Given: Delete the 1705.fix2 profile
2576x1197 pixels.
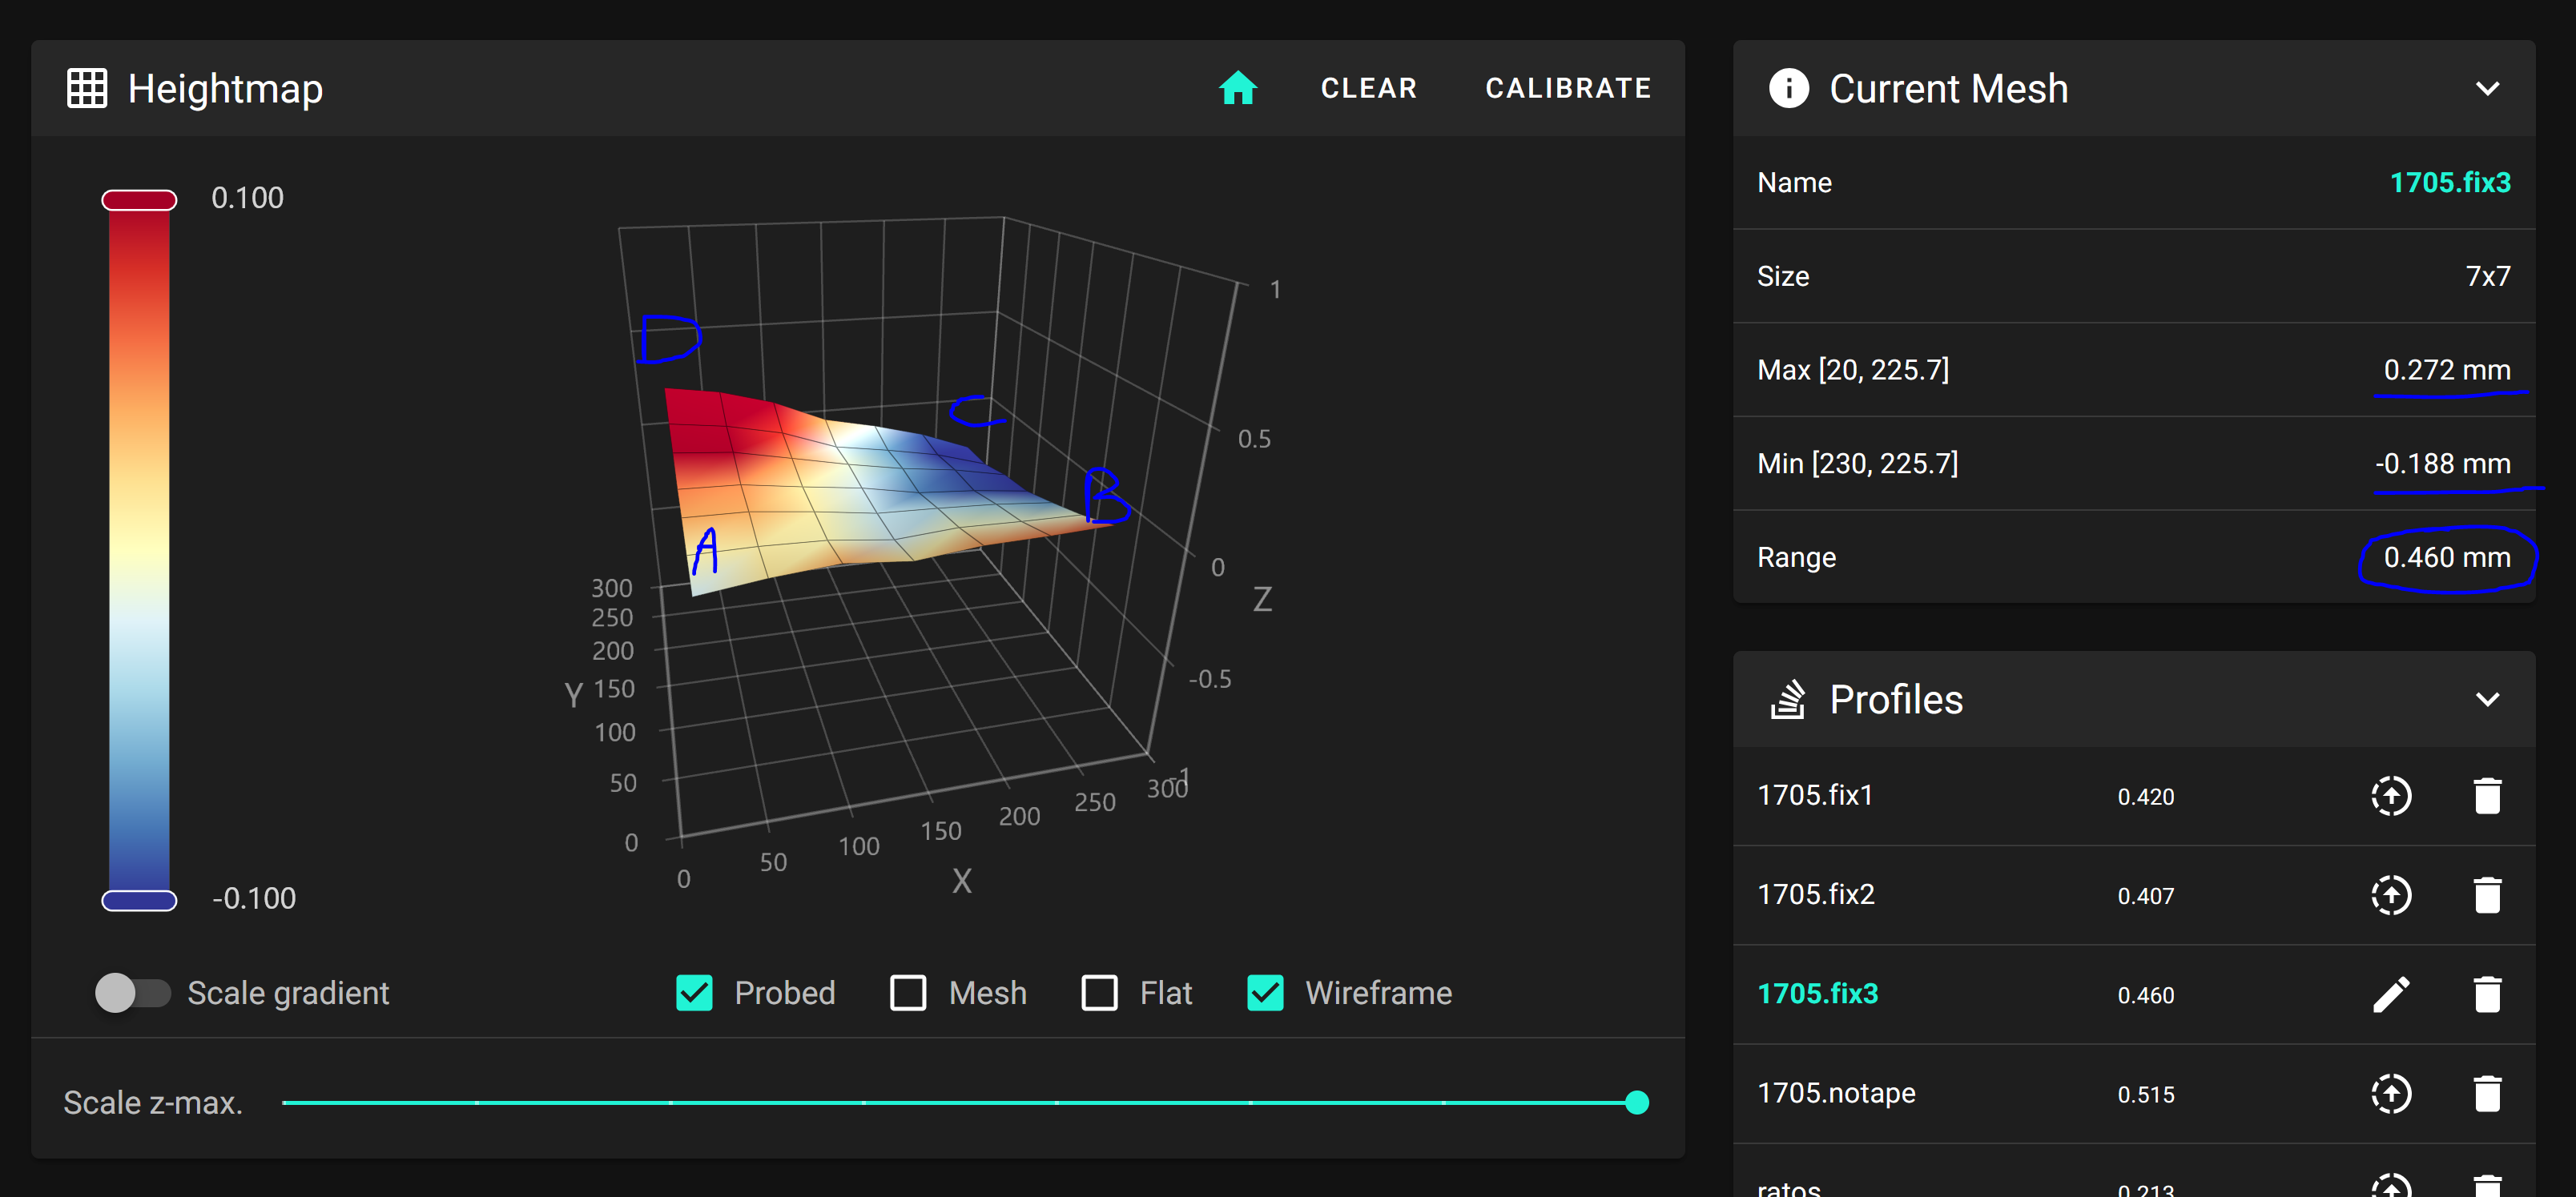Looking at the screenshot, I should pyautogui.click(x=2487, y=895).
